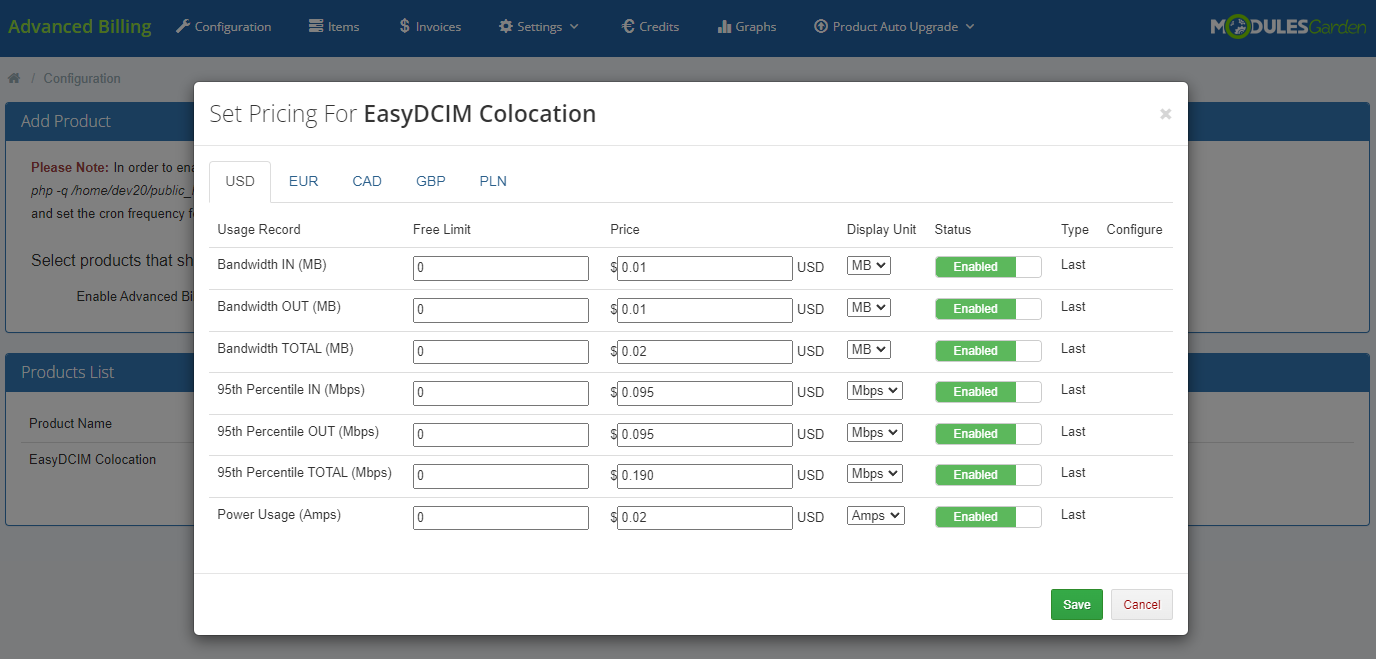Open Bandwidth OUT display unit dropdown
This screenshot has width=1376, height=659.
[x=869, y=308]
